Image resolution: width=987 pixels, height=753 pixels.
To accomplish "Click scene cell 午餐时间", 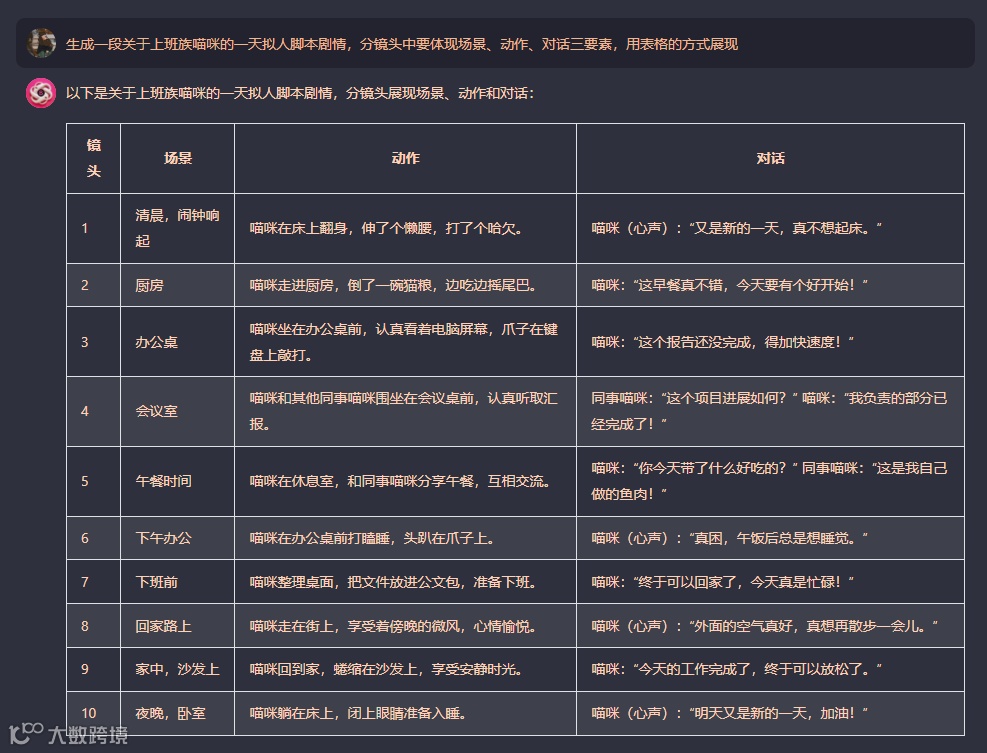I will point(178,481).
